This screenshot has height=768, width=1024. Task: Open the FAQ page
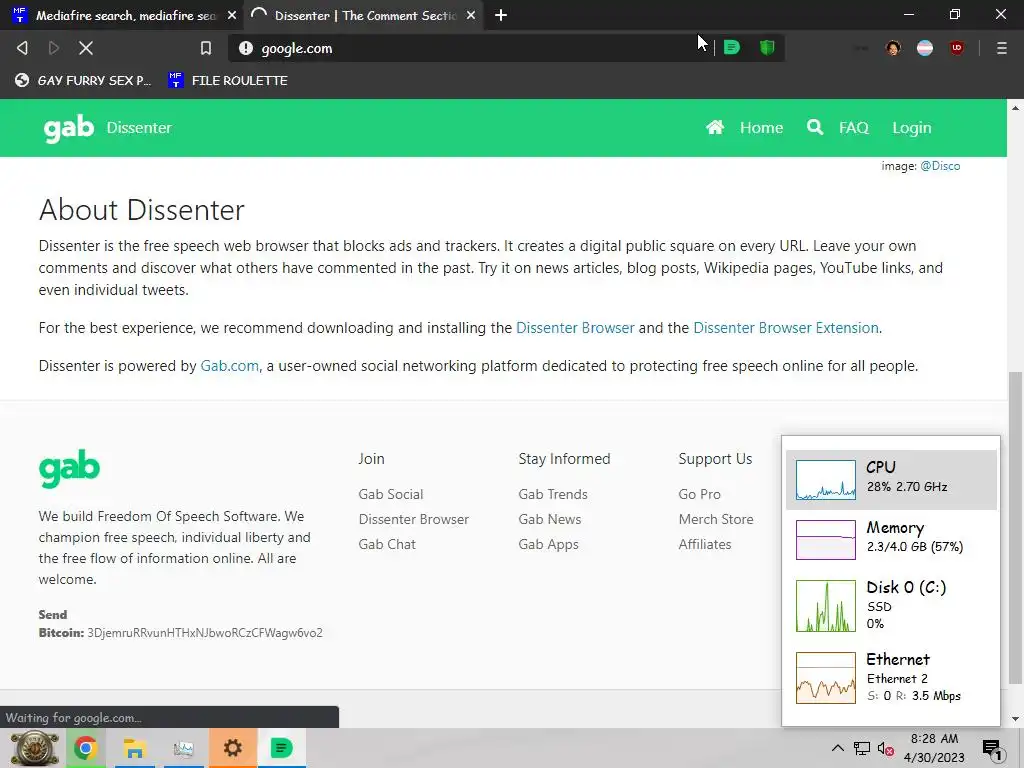[854, 127]
